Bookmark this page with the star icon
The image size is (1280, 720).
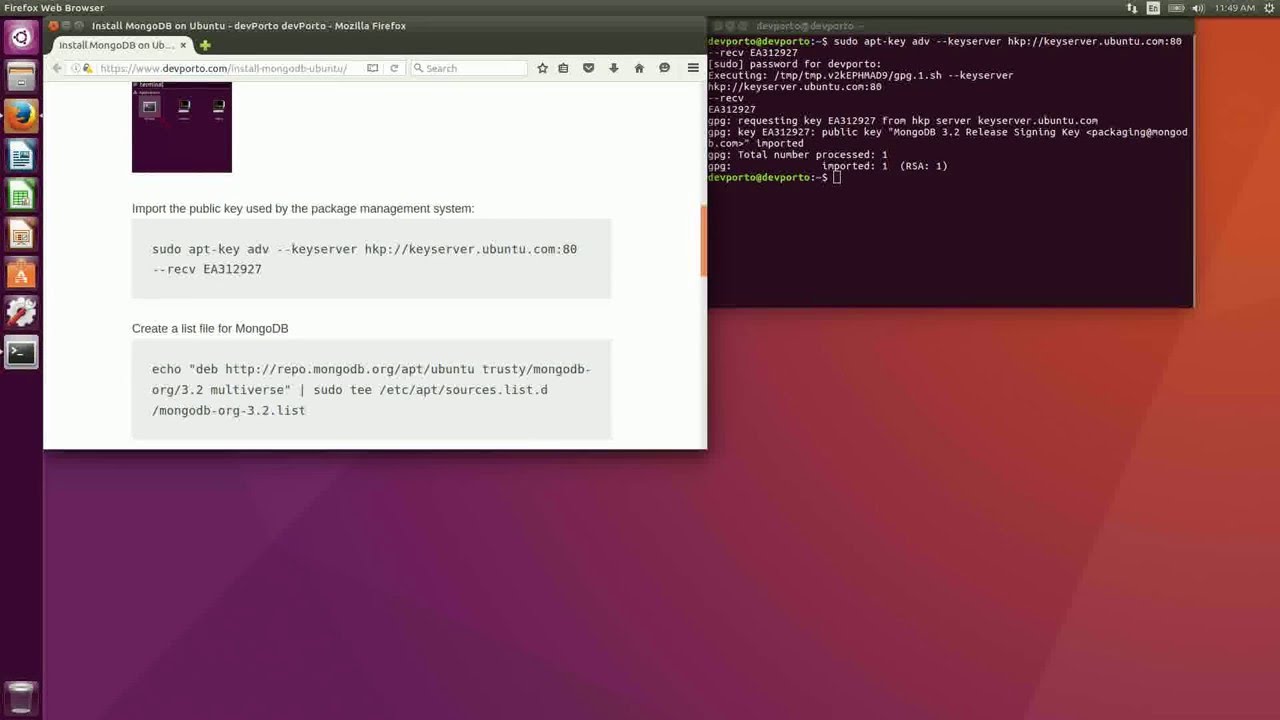[542, 68]
